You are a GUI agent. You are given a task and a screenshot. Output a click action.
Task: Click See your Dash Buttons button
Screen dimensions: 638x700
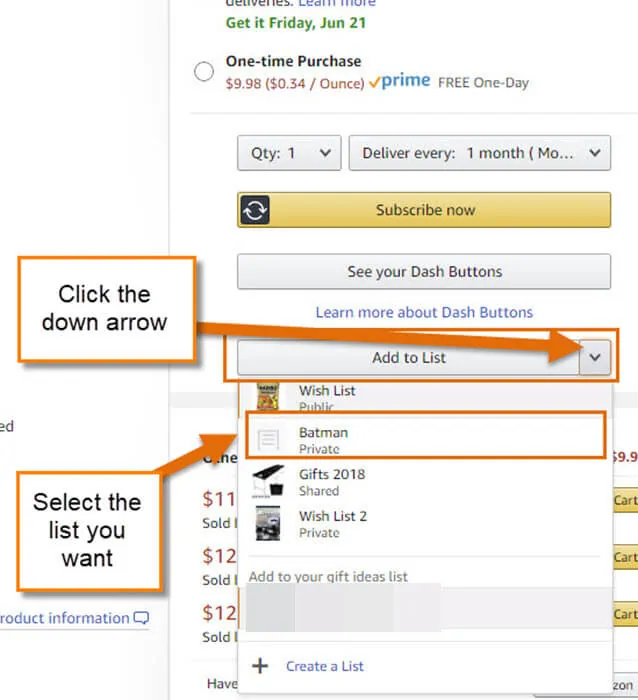click(424, 271)
